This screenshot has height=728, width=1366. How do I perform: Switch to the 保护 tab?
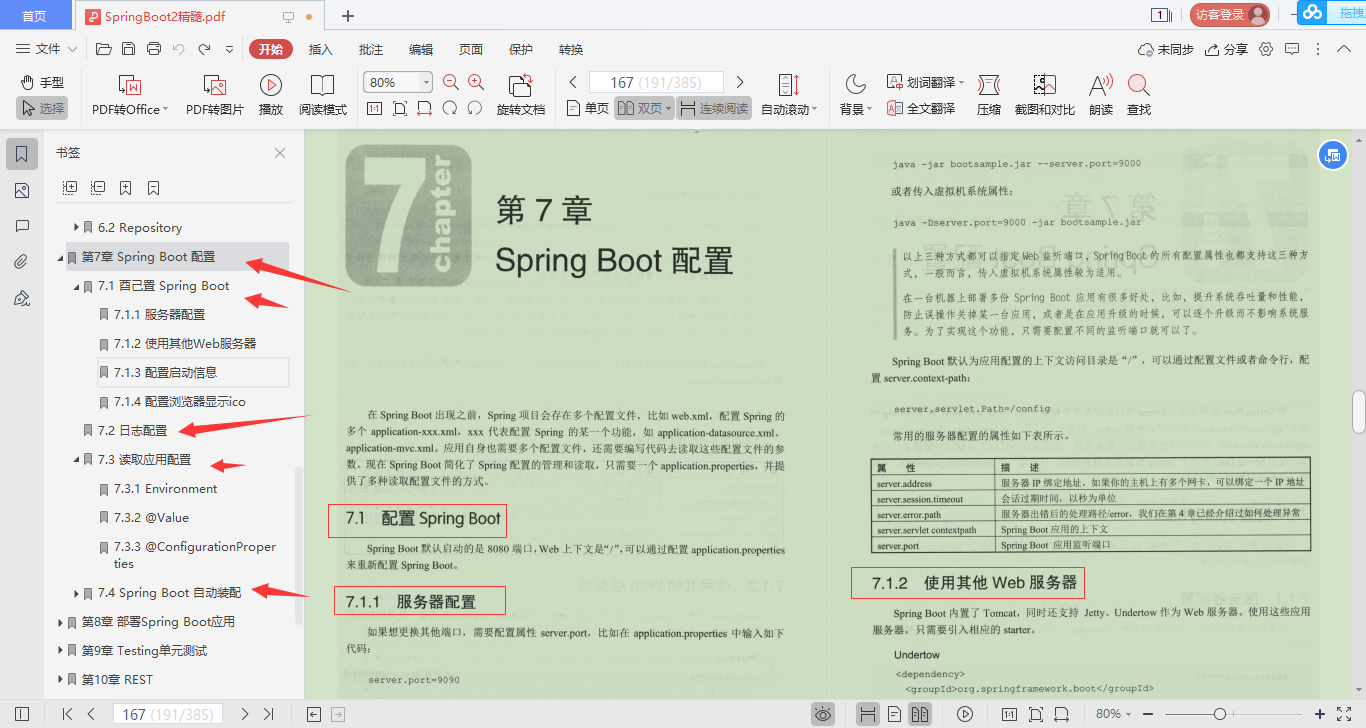[x=521, y=49]
